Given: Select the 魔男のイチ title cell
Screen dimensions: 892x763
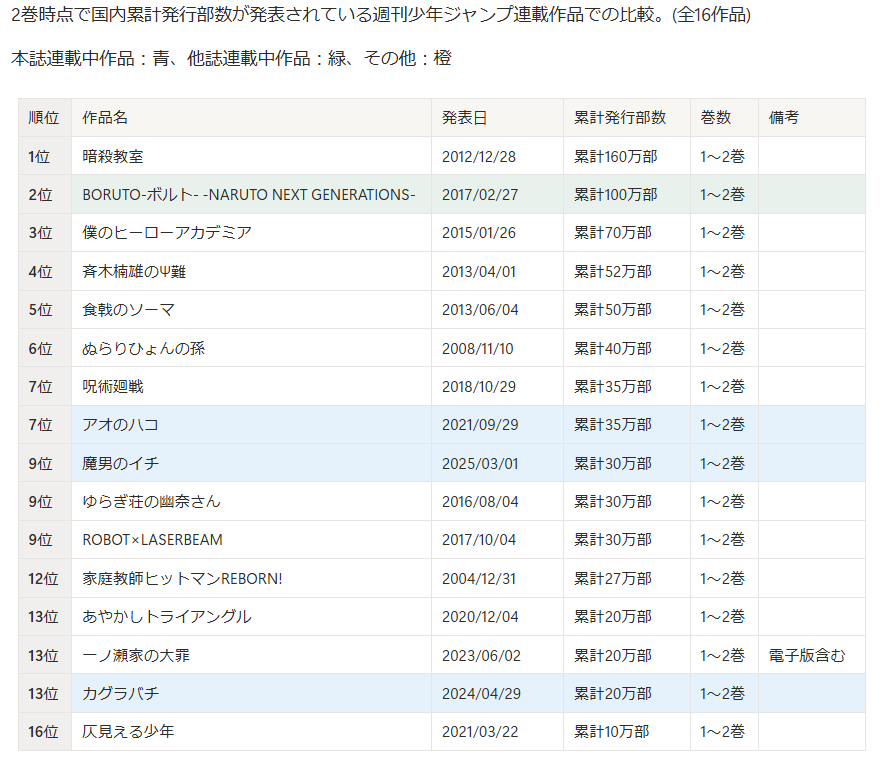Looking at the screenshot, I should (121, 463).
